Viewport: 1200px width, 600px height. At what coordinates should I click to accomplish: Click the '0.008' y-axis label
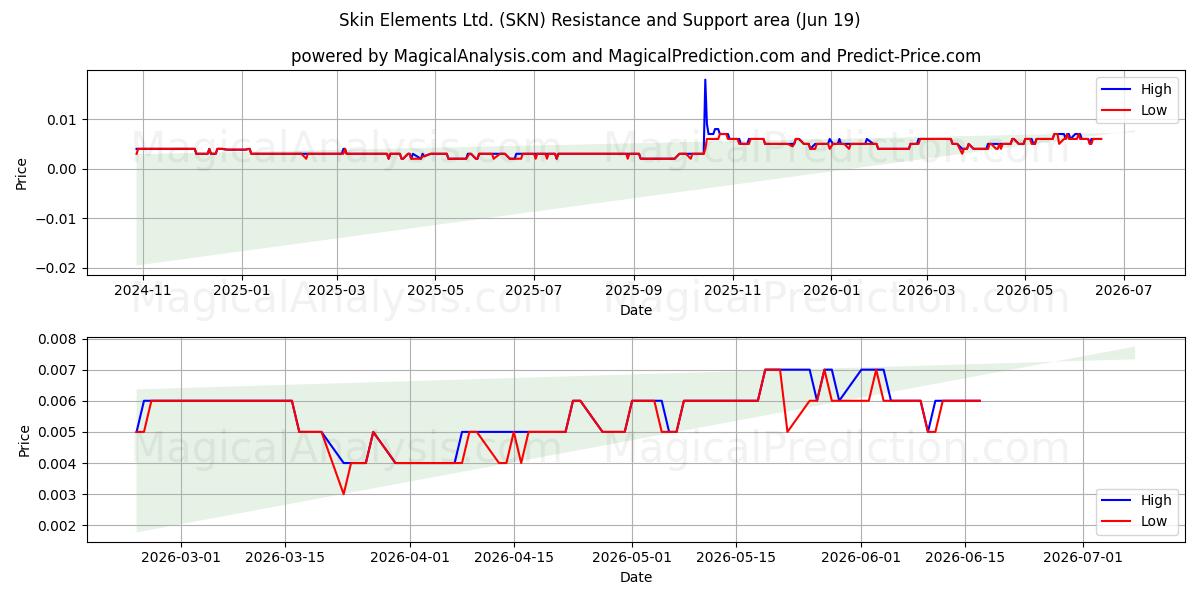(x=59, y=339)
